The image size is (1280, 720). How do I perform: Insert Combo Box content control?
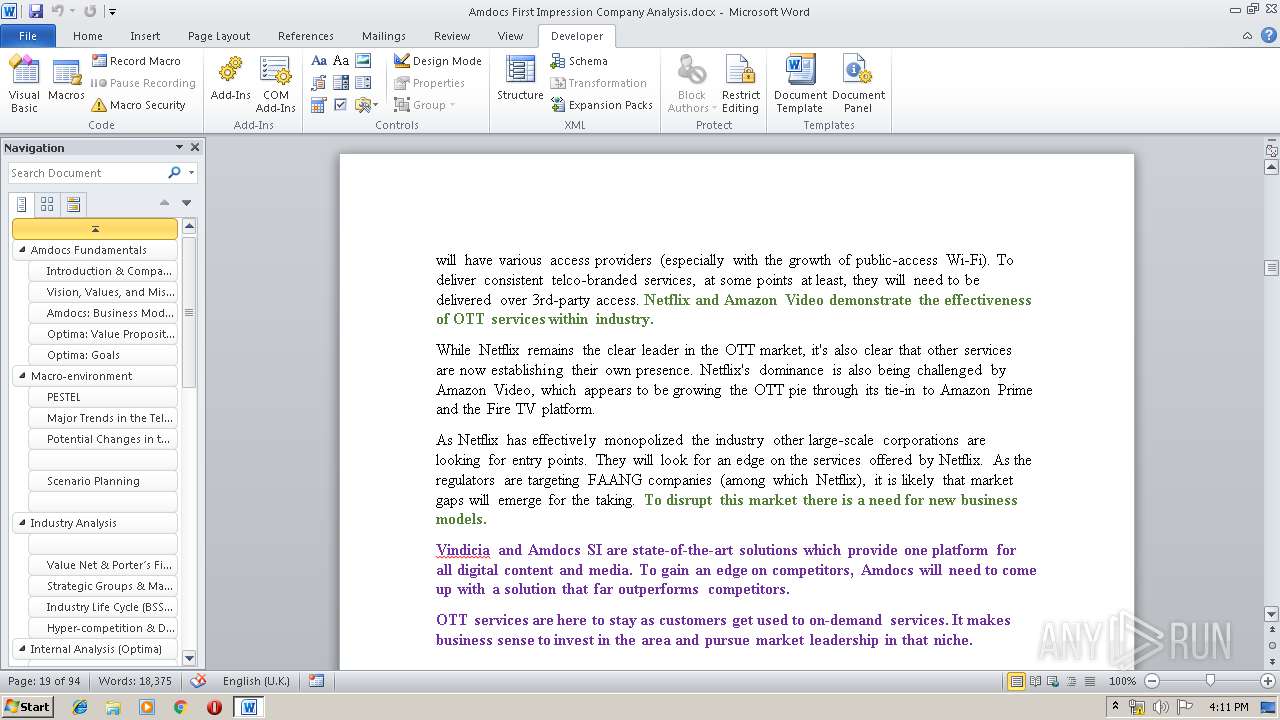point(341,83)
